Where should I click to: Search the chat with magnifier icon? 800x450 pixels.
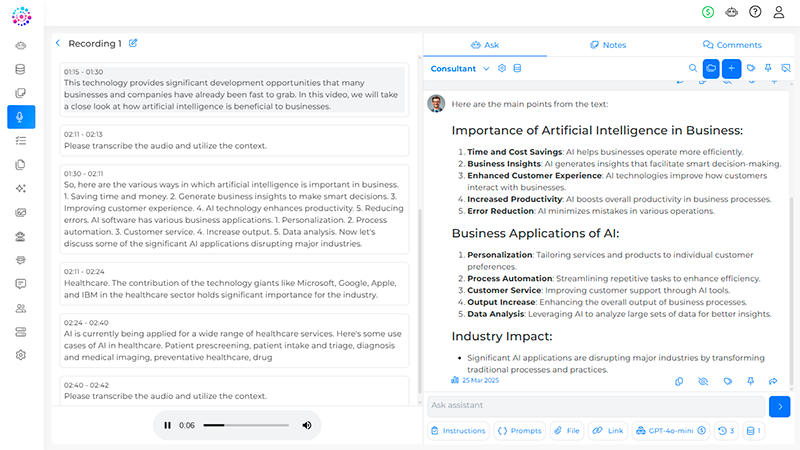(x=693, y=68)
